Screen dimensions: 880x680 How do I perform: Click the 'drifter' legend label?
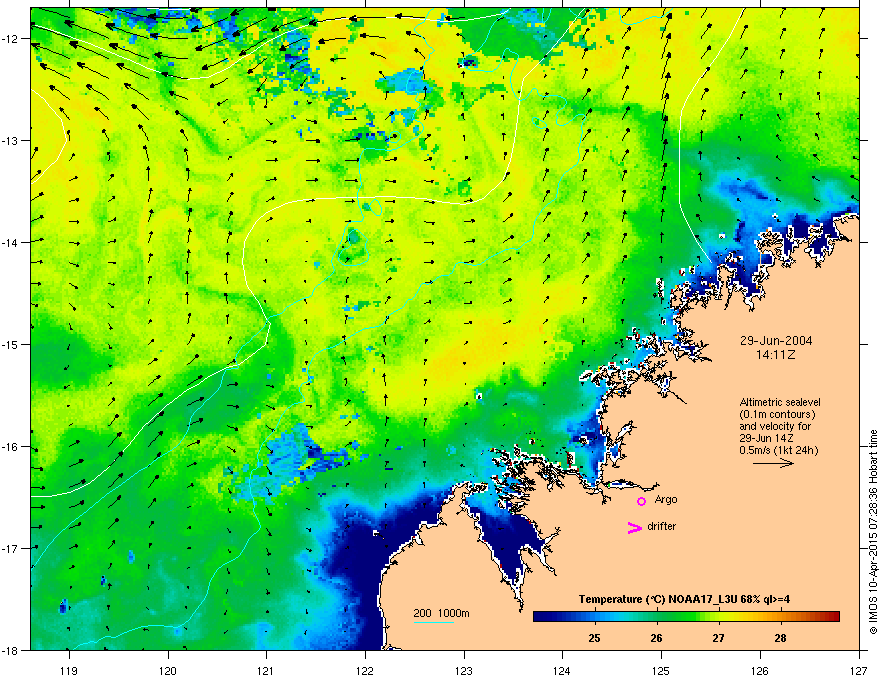[x=662, y=526]
